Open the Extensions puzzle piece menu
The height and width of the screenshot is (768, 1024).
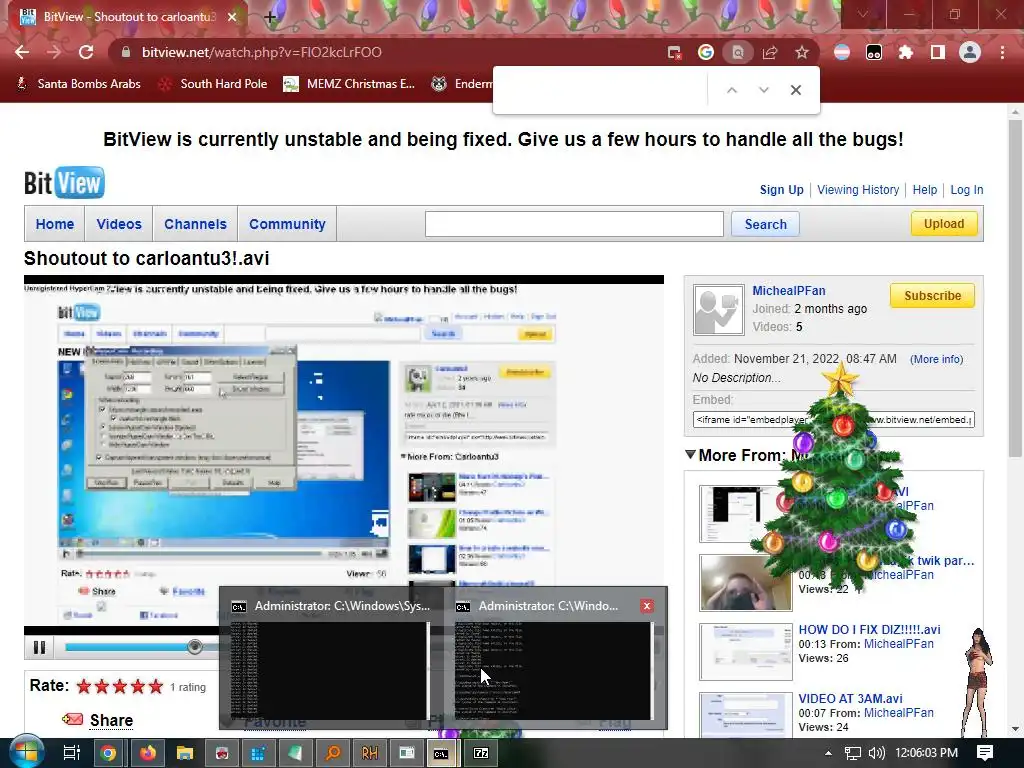pos(906,52)
